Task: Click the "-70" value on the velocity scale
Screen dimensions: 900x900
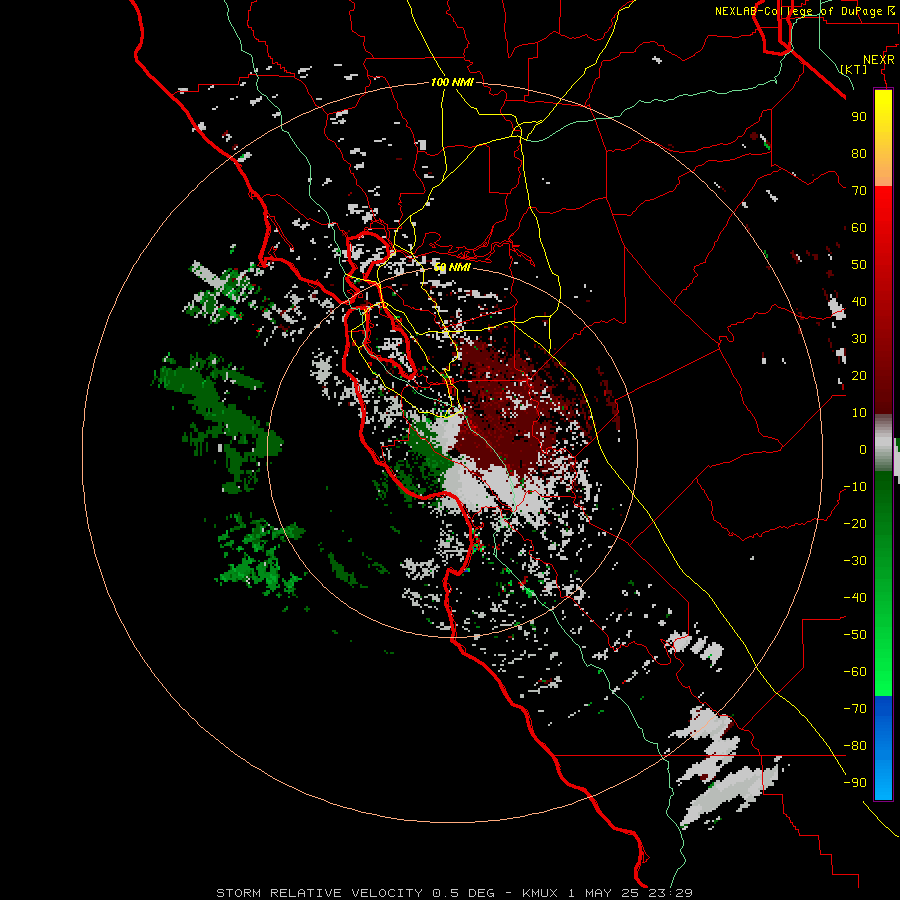Action: click(855, 709)
